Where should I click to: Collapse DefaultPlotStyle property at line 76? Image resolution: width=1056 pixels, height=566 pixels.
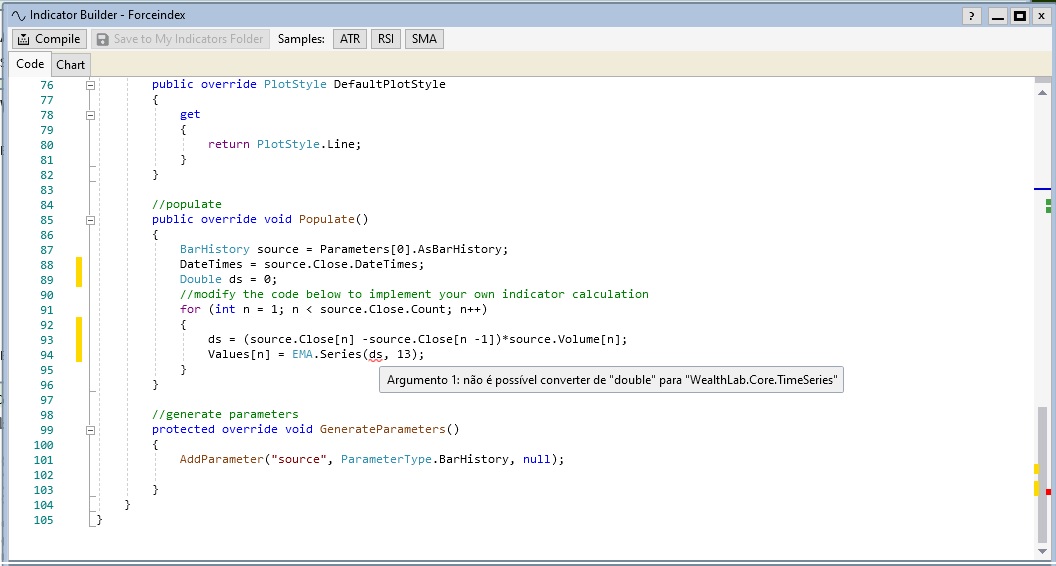91,86
